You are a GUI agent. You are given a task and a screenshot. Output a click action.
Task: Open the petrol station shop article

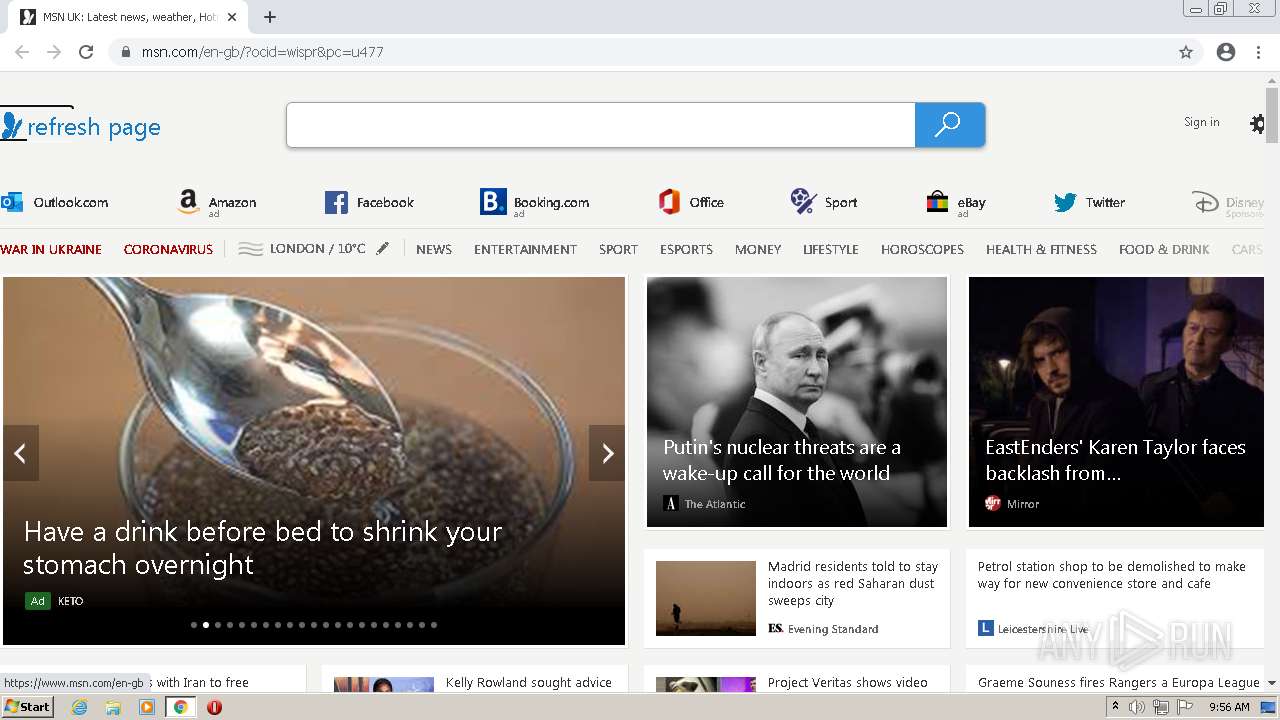1116,598
